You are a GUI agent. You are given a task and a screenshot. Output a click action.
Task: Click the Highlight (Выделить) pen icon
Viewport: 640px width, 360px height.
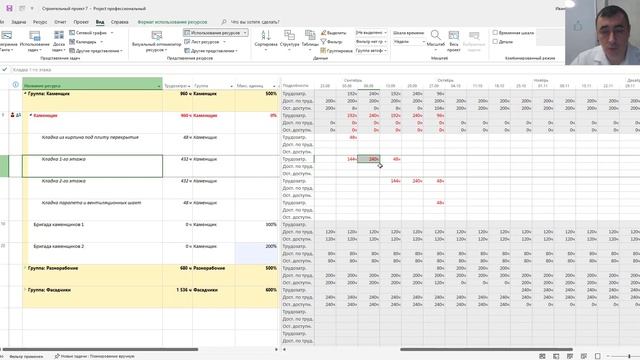tap(323, 33)
